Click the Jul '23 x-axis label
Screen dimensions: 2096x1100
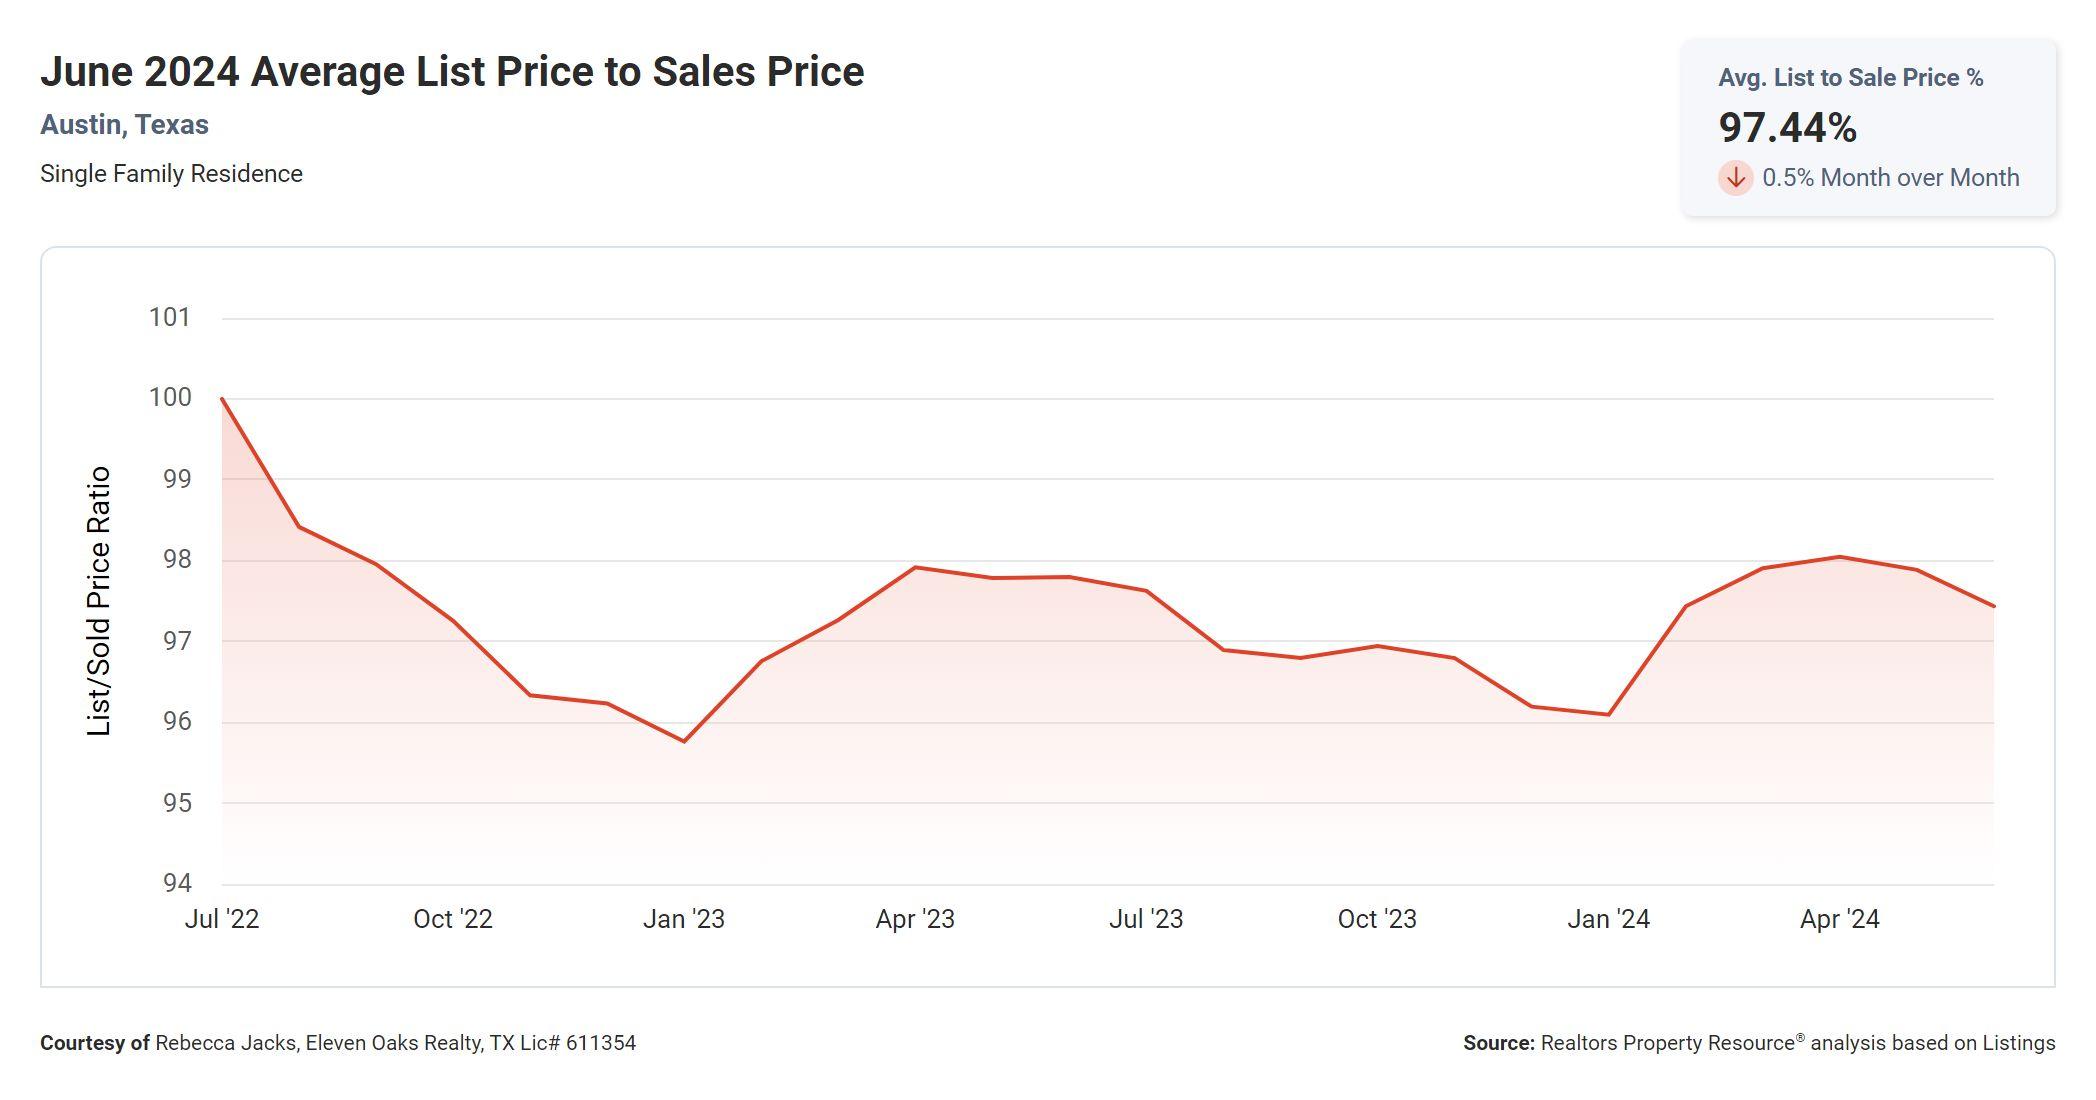[1146, 919]
